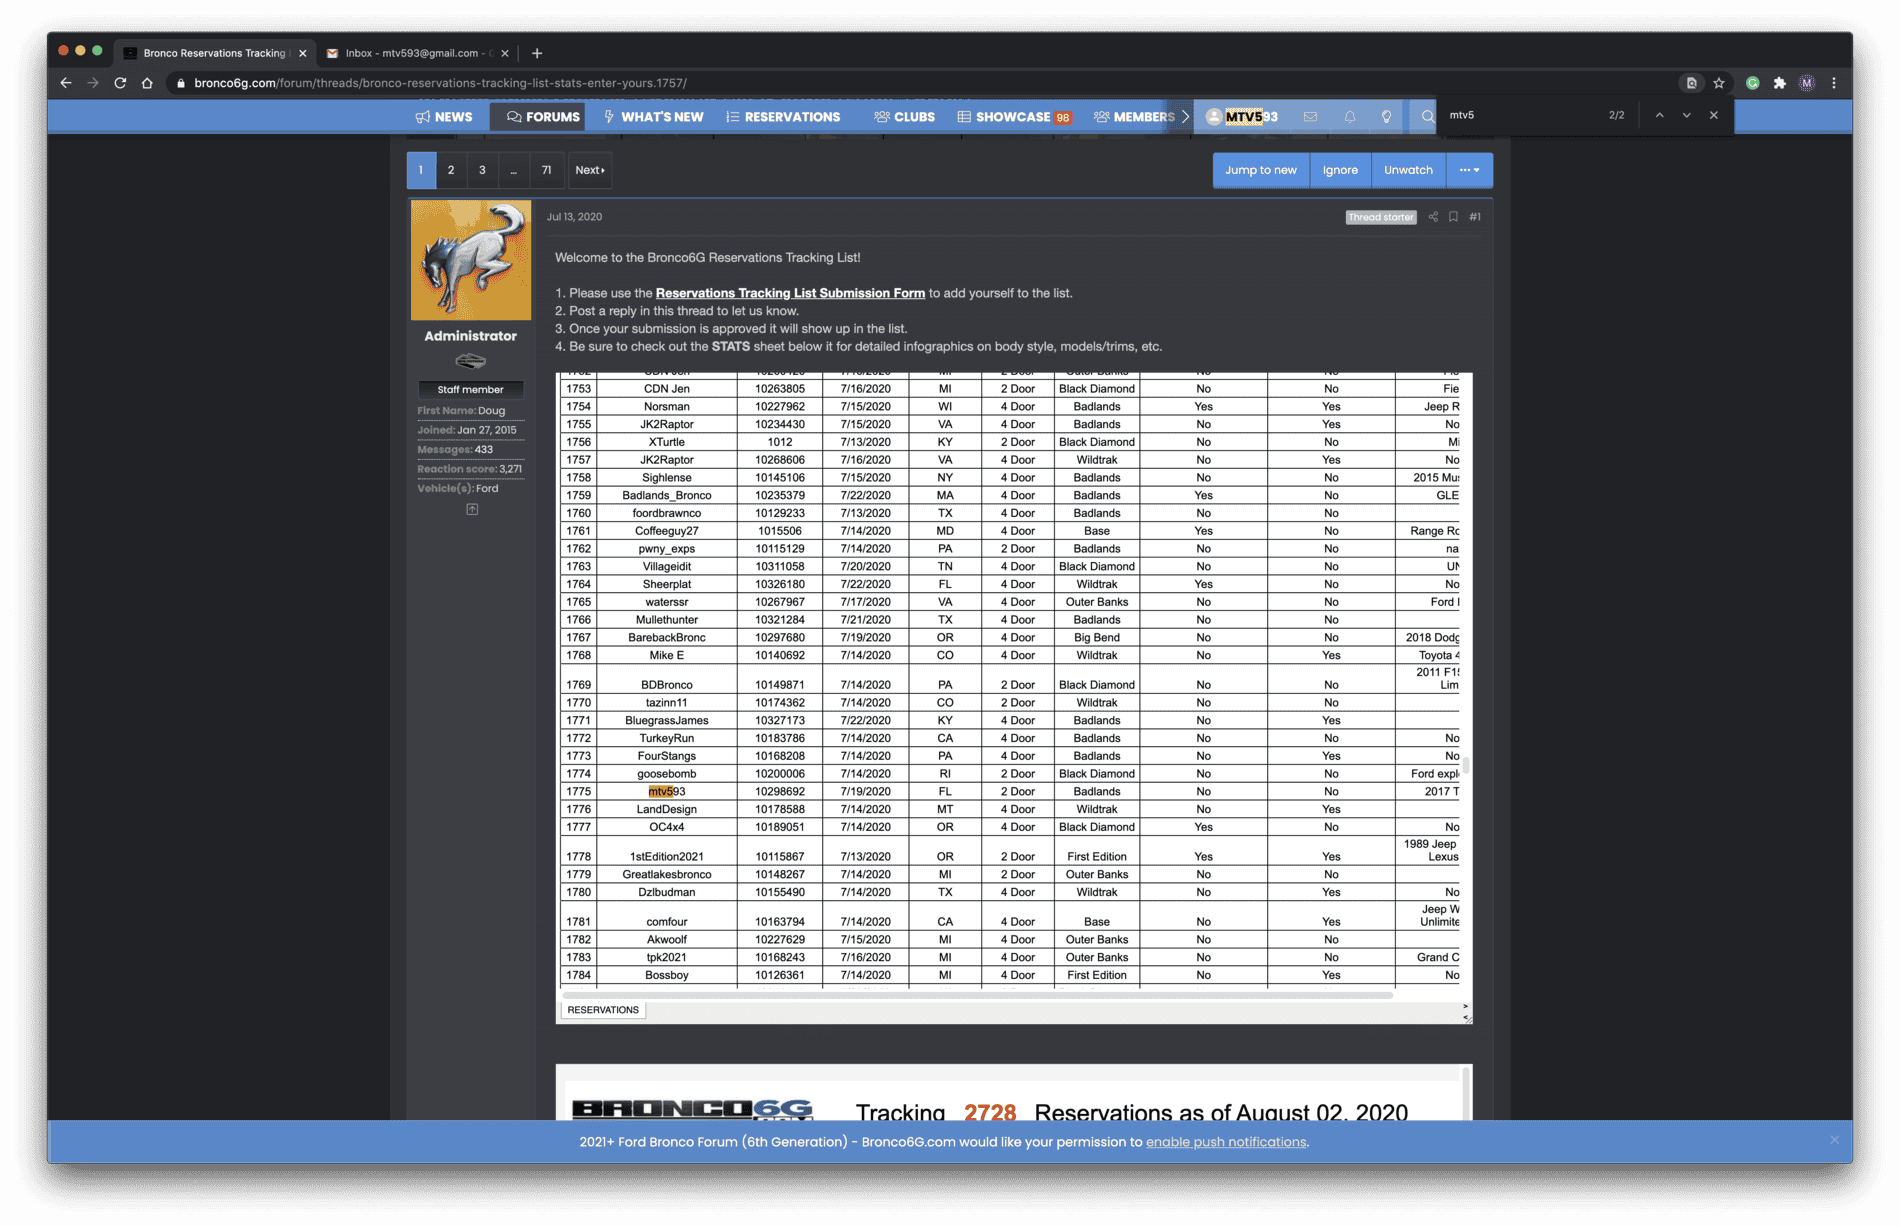Bookmark this page with the star icon
Screen dimensions: 1900x1226
pyautogui.click(x=1719, y=83)
